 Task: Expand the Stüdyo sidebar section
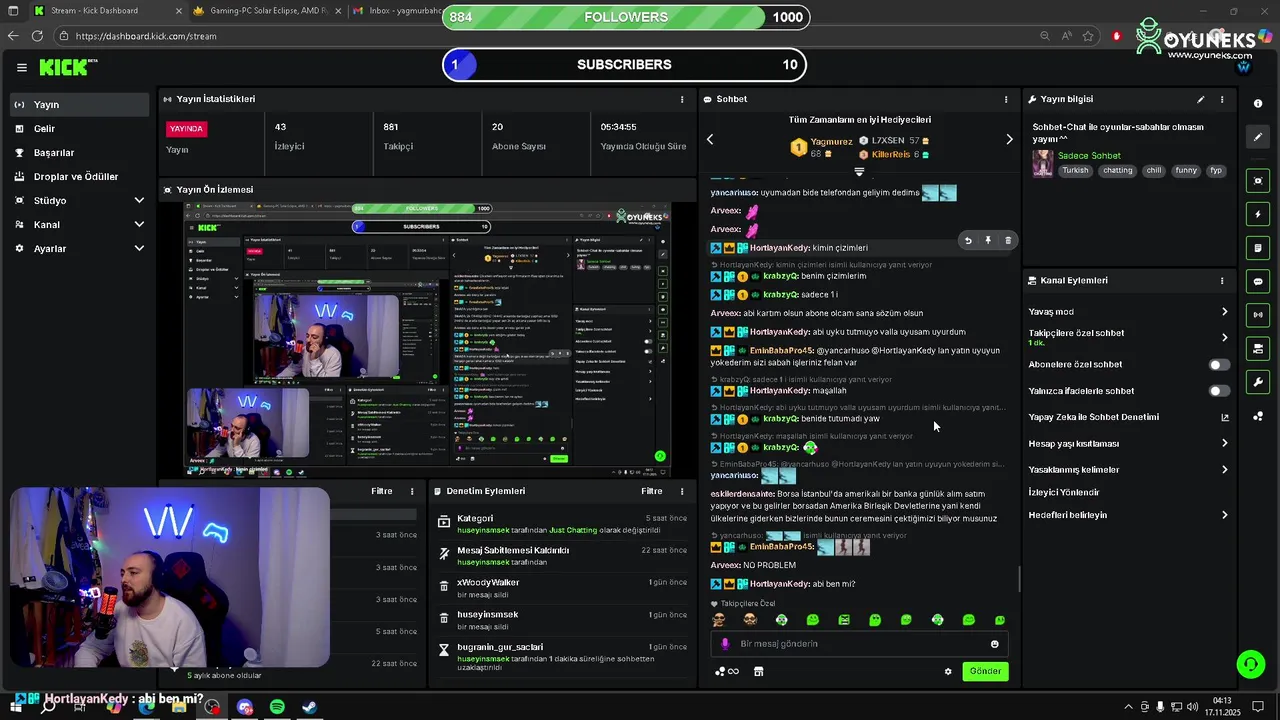80,200
